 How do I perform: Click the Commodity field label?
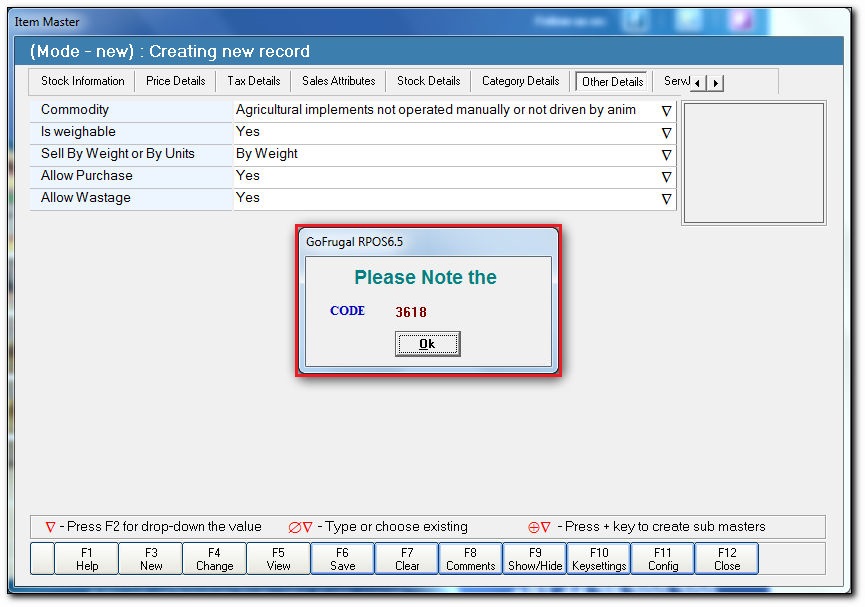[74, 110]
